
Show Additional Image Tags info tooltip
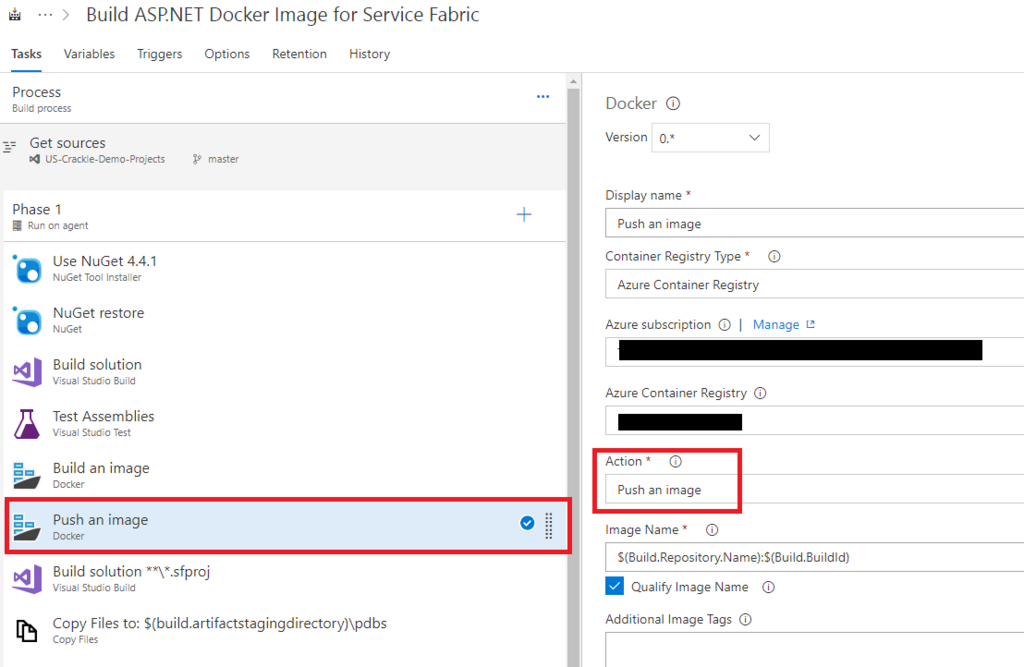click(745, 620)
